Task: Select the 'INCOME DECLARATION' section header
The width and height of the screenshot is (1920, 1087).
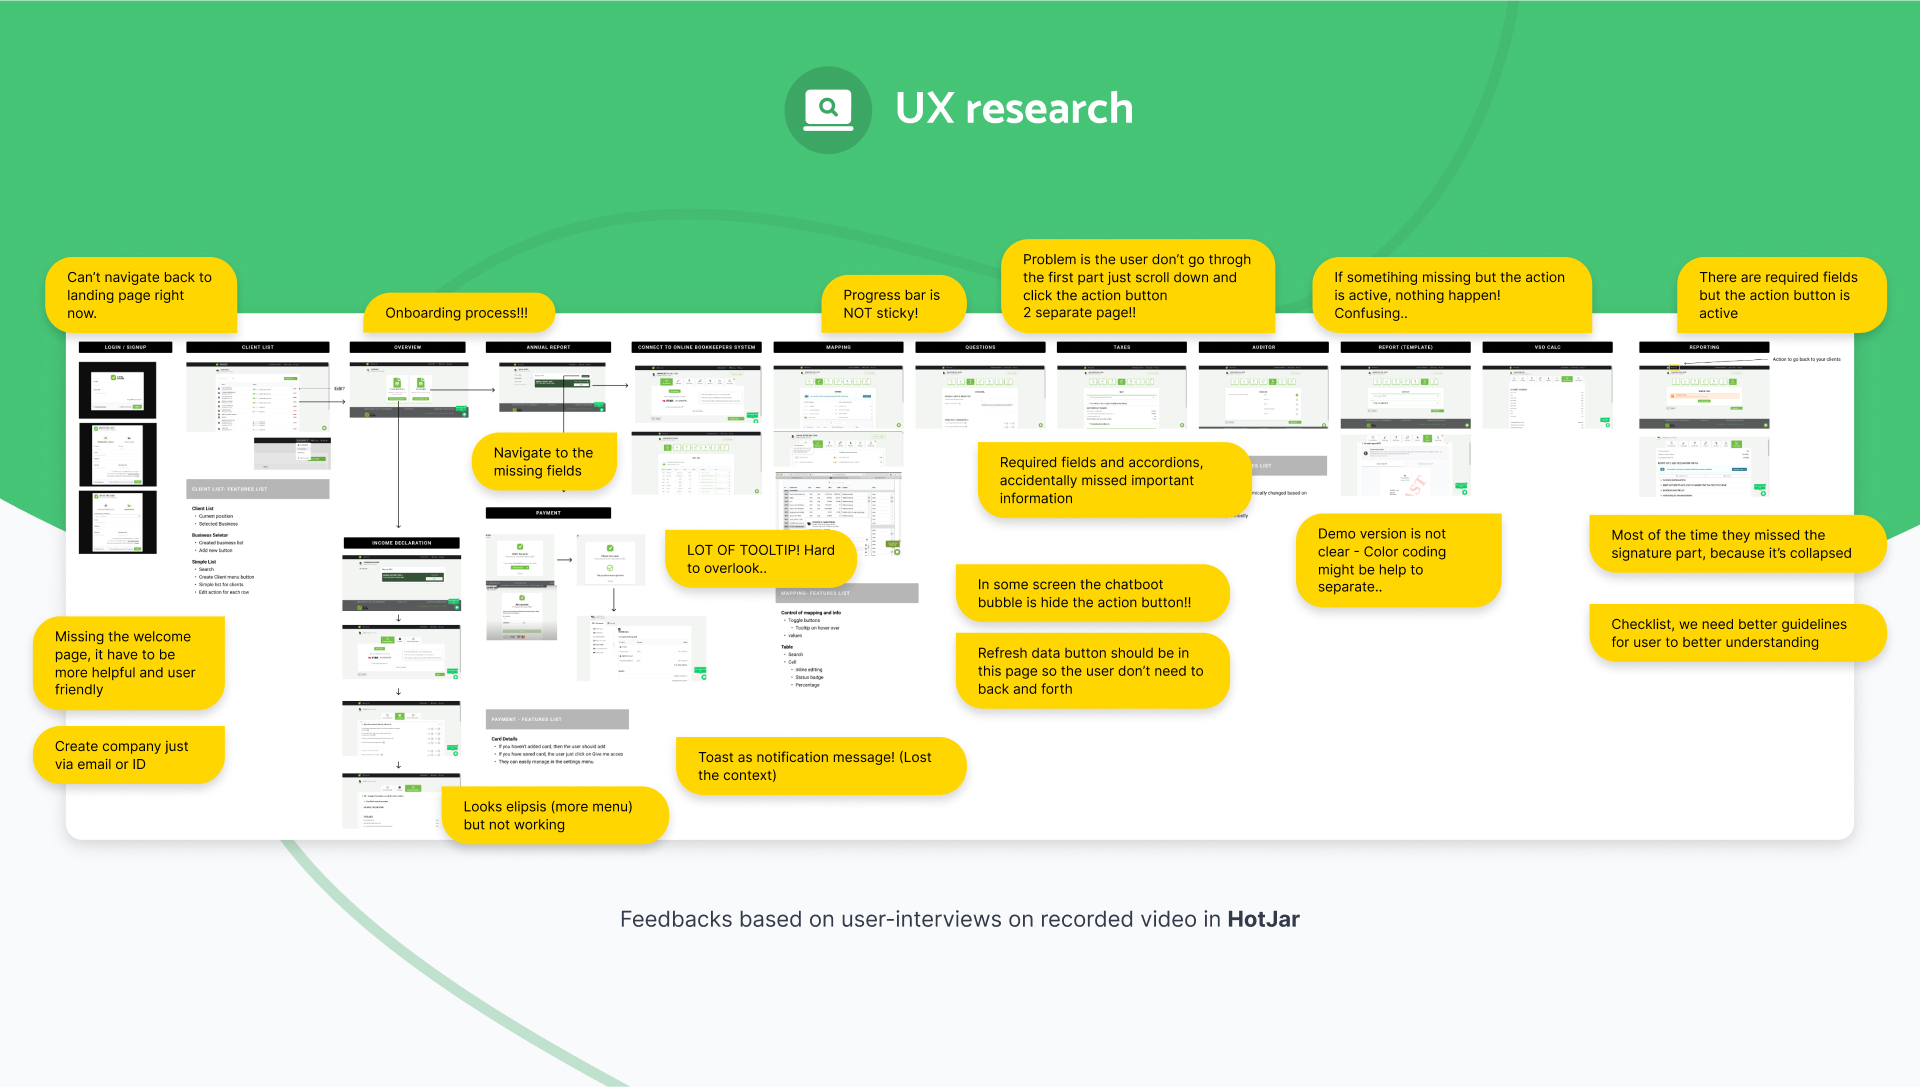Action: pyautogui.click(x=402, y=543)
